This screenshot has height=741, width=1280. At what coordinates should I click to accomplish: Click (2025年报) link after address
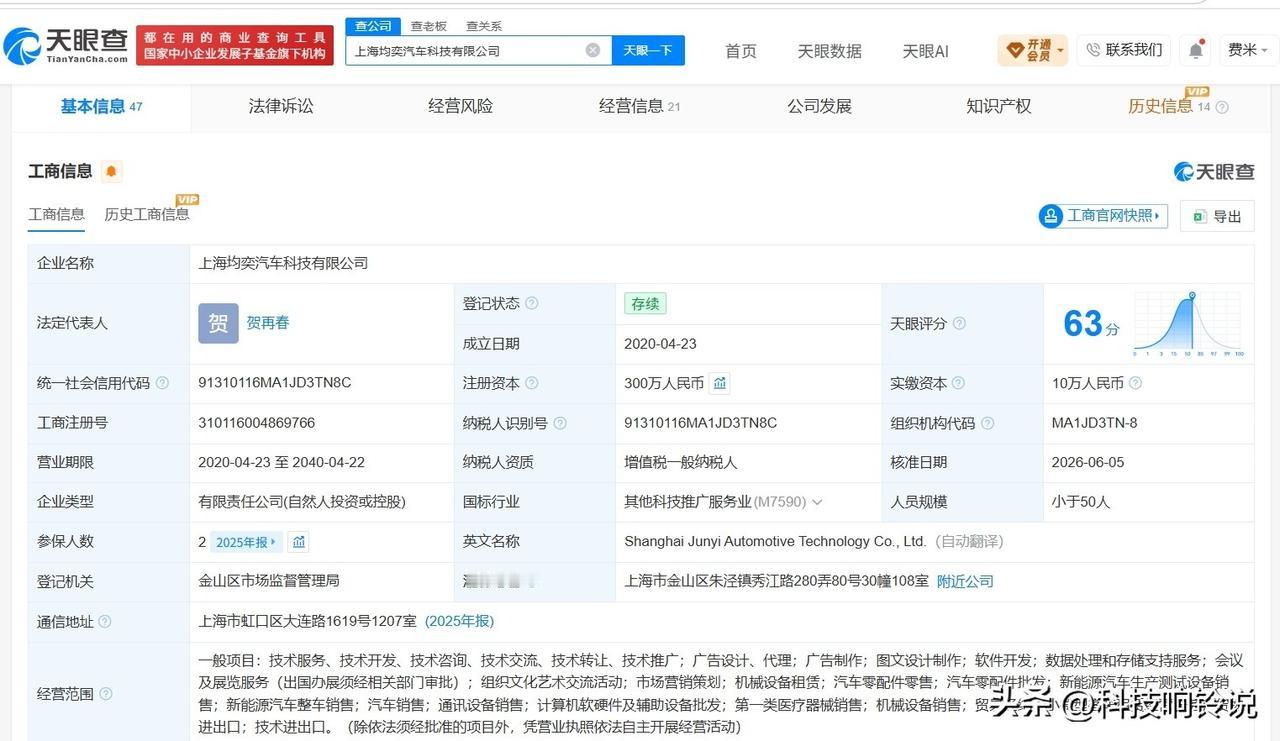pyautogui.click(x=459, y=621)
